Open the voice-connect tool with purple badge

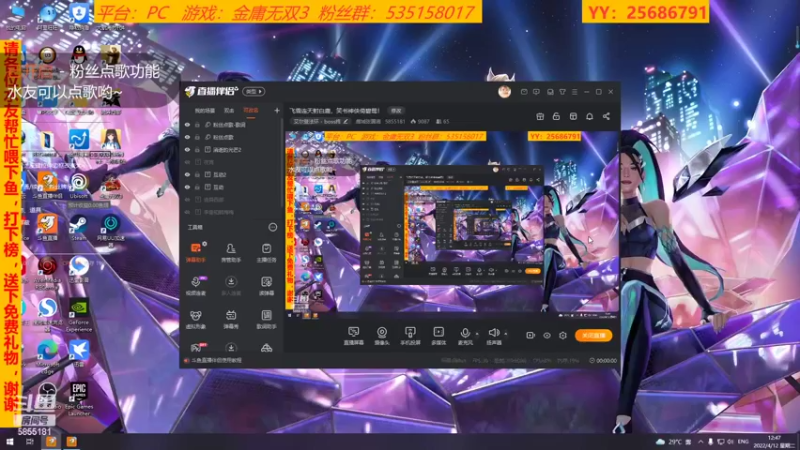click(x=195, y=286)
